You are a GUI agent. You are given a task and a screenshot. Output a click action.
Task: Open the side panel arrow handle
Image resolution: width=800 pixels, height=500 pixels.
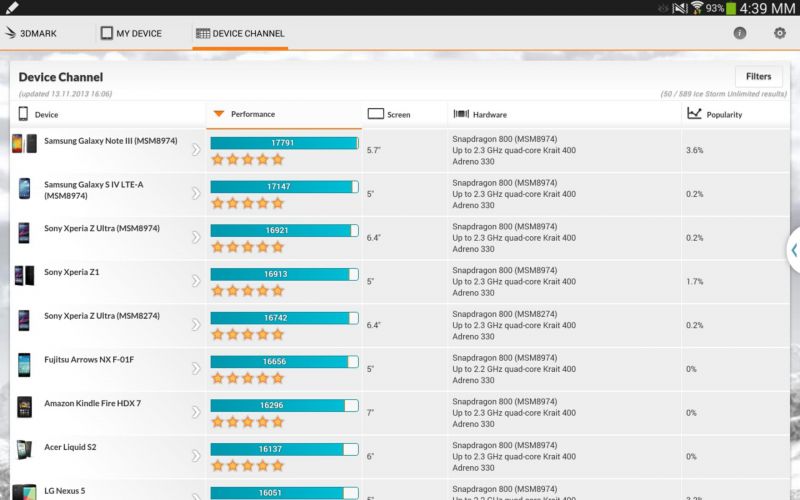794,250
